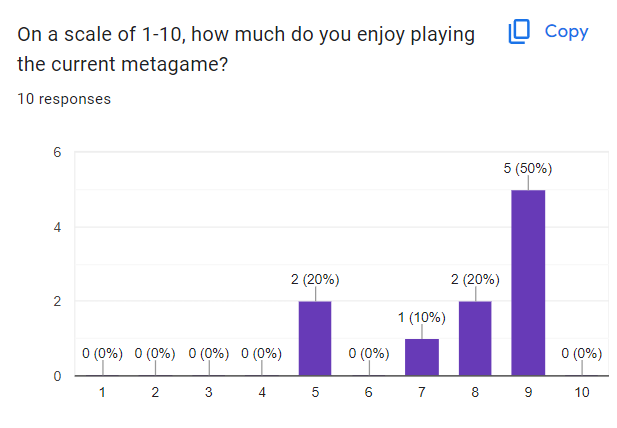Viewport: 617px width, 428px height.
Task: Click the "1 (10%)" data label
Action: [422, 317]
